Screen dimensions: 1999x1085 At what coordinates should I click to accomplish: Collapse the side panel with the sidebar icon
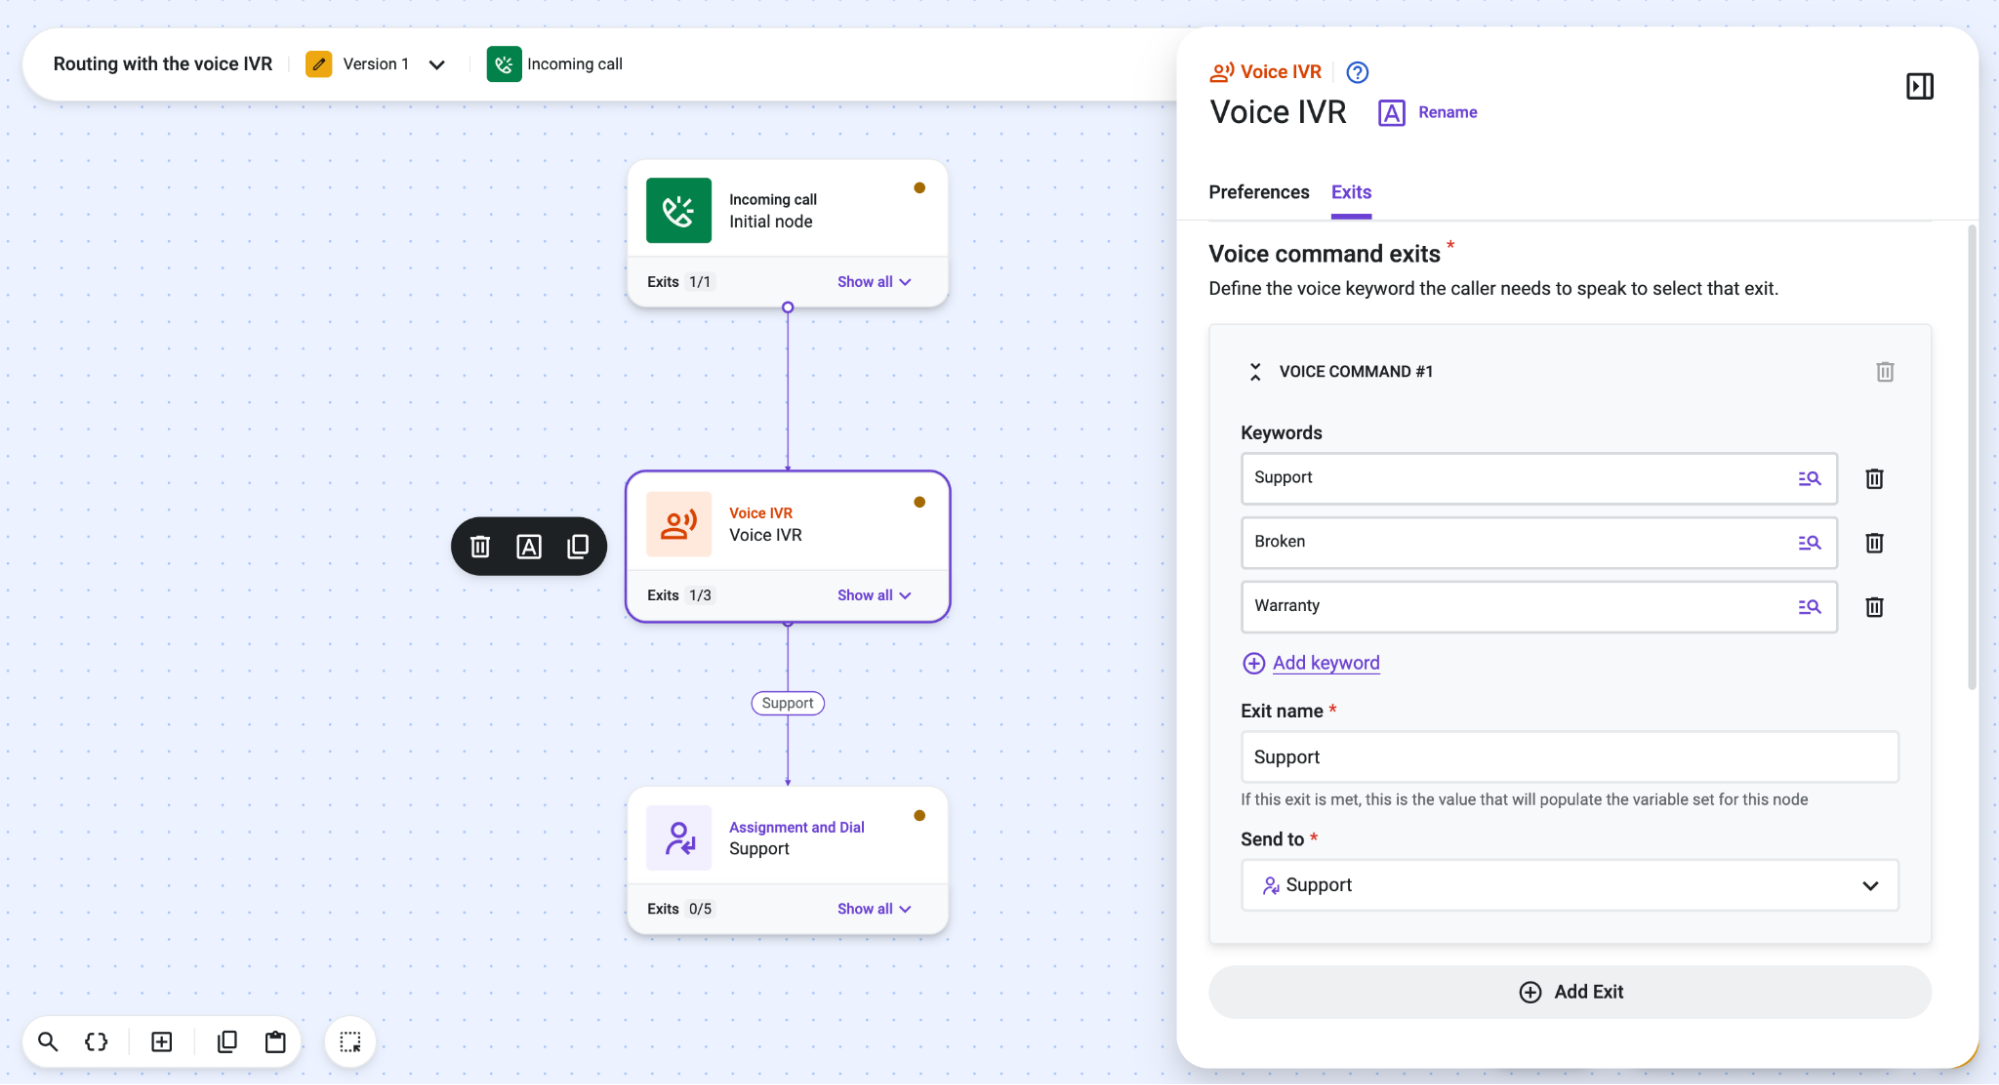(x=1919, y=86)
